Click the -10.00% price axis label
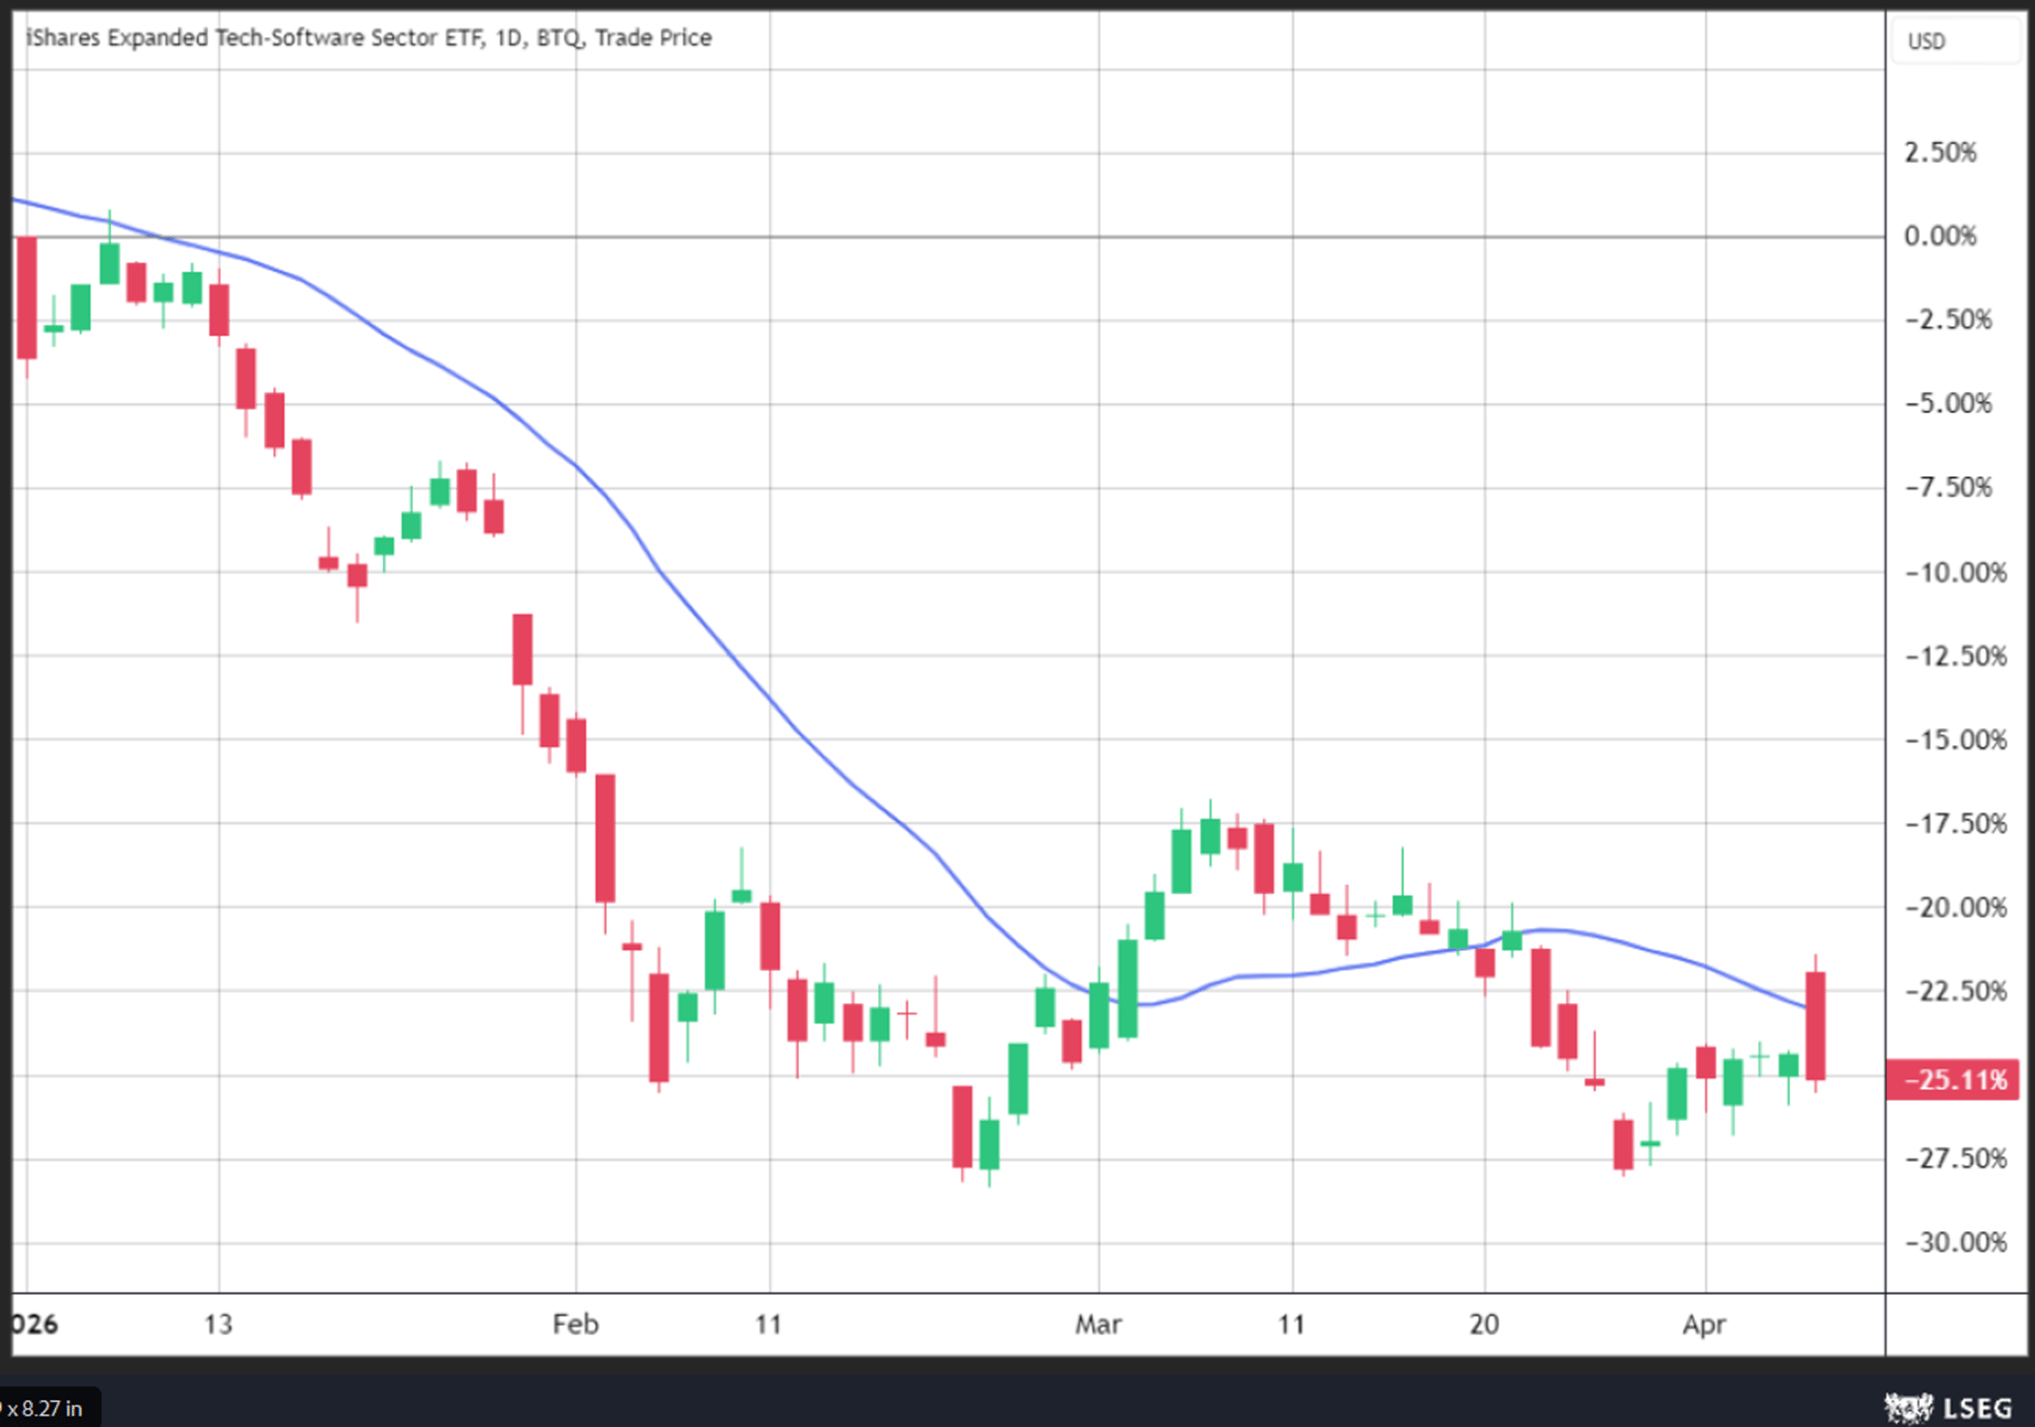The width and height of the screenshot is (2035, 1427). pos(1955,572)
